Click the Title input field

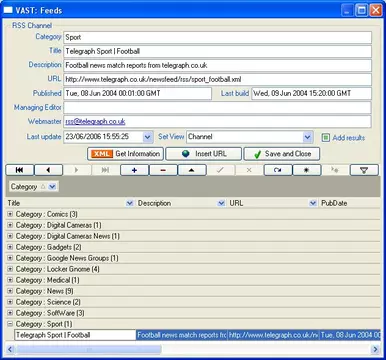pos(217,51)
